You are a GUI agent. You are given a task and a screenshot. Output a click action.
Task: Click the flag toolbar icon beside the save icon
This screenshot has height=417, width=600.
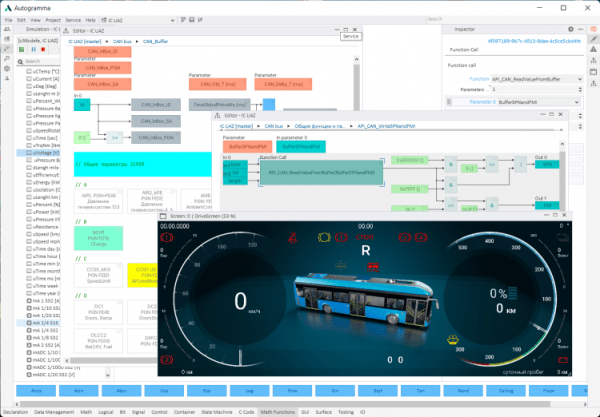pos(200,20)
